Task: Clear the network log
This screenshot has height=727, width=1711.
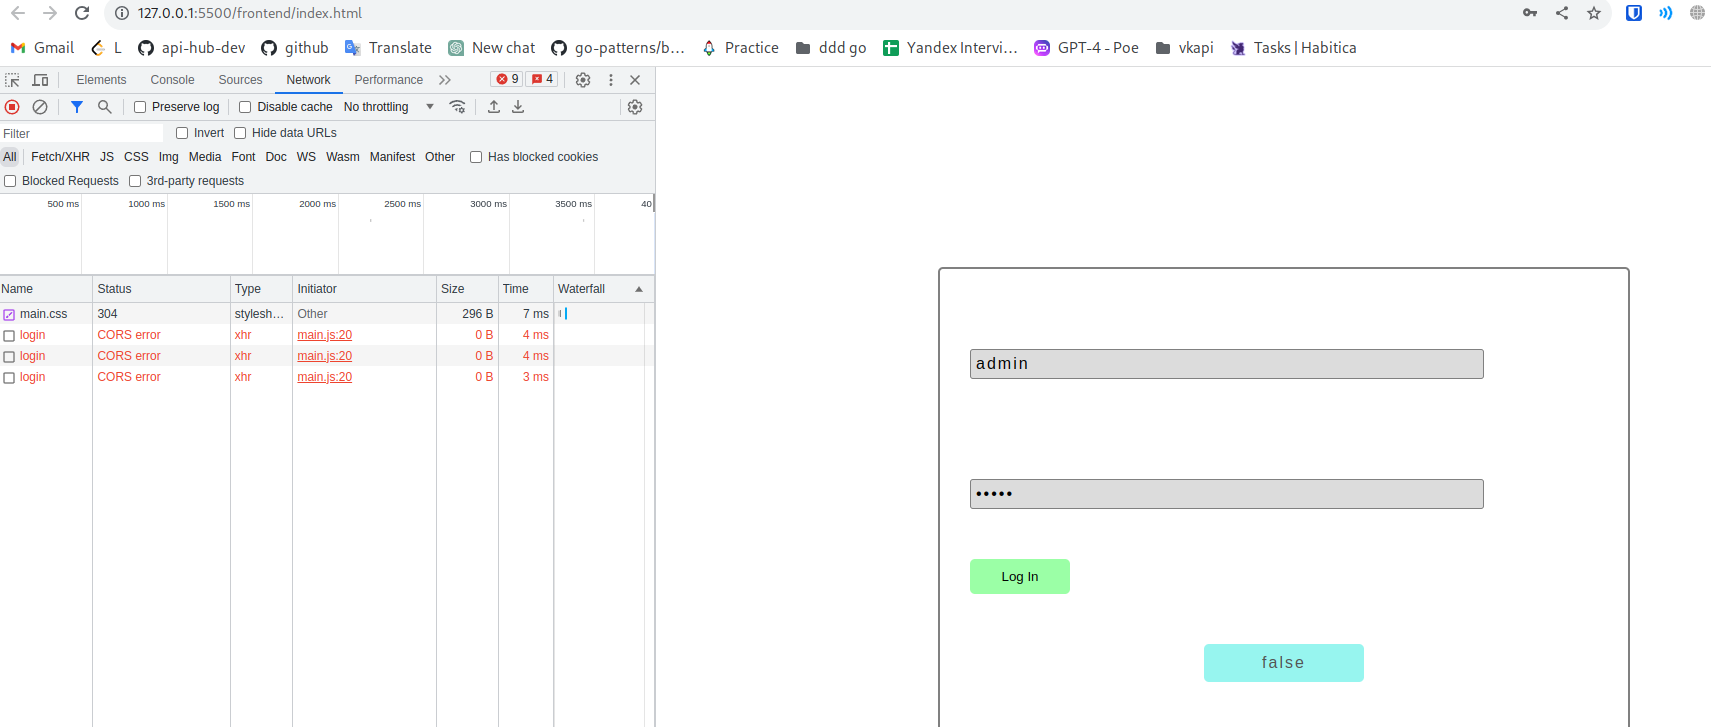Action: click(x=40, y=107)
